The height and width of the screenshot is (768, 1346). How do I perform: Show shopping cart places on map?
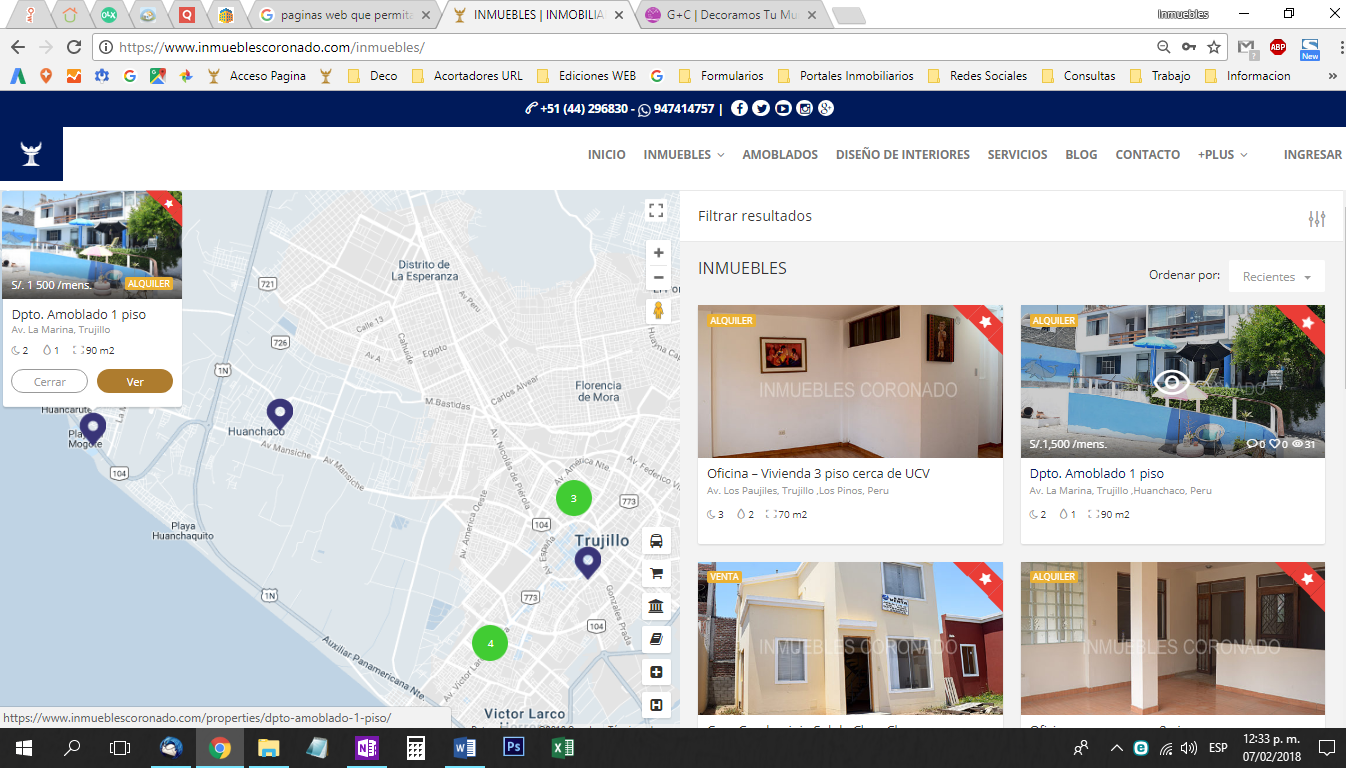tap(656, 574)
